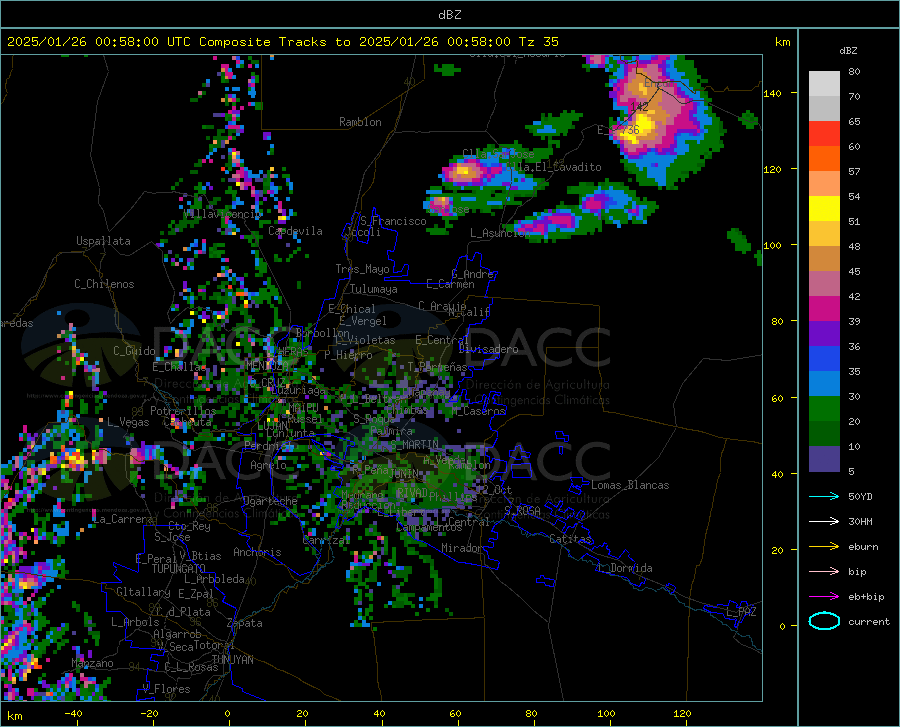Click the 'Anchoris' map label
This screenshot has width=900, height=727.
pos(257,552)
